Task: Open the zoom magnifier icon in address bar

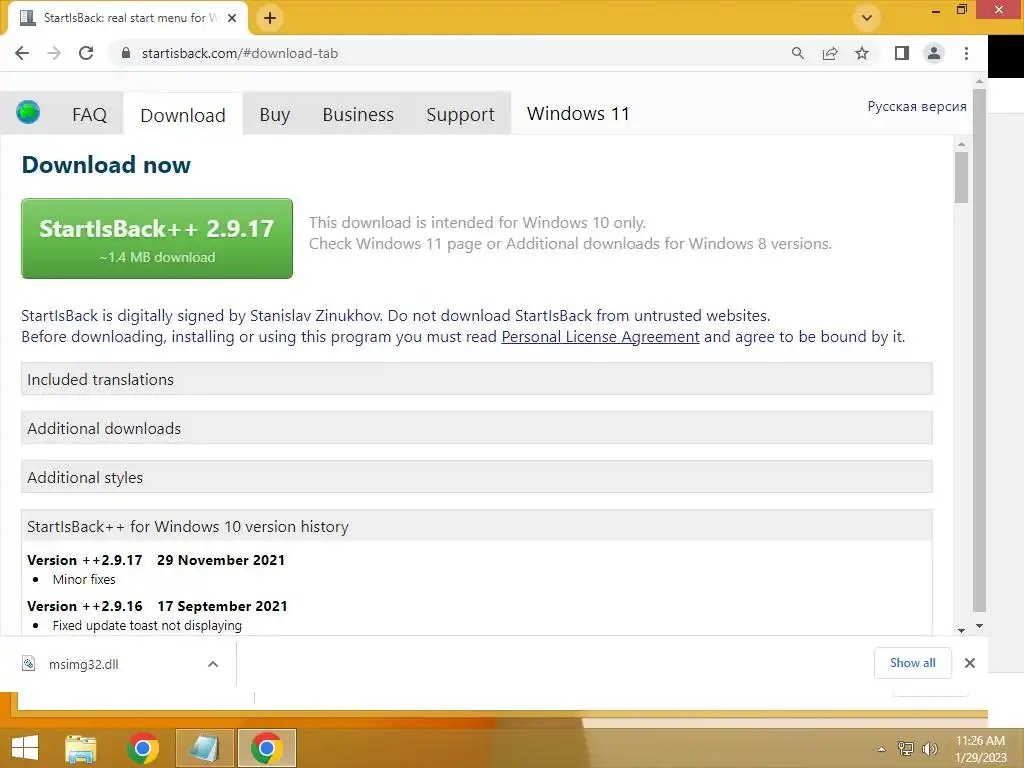Action: click(x=797, y=54)
